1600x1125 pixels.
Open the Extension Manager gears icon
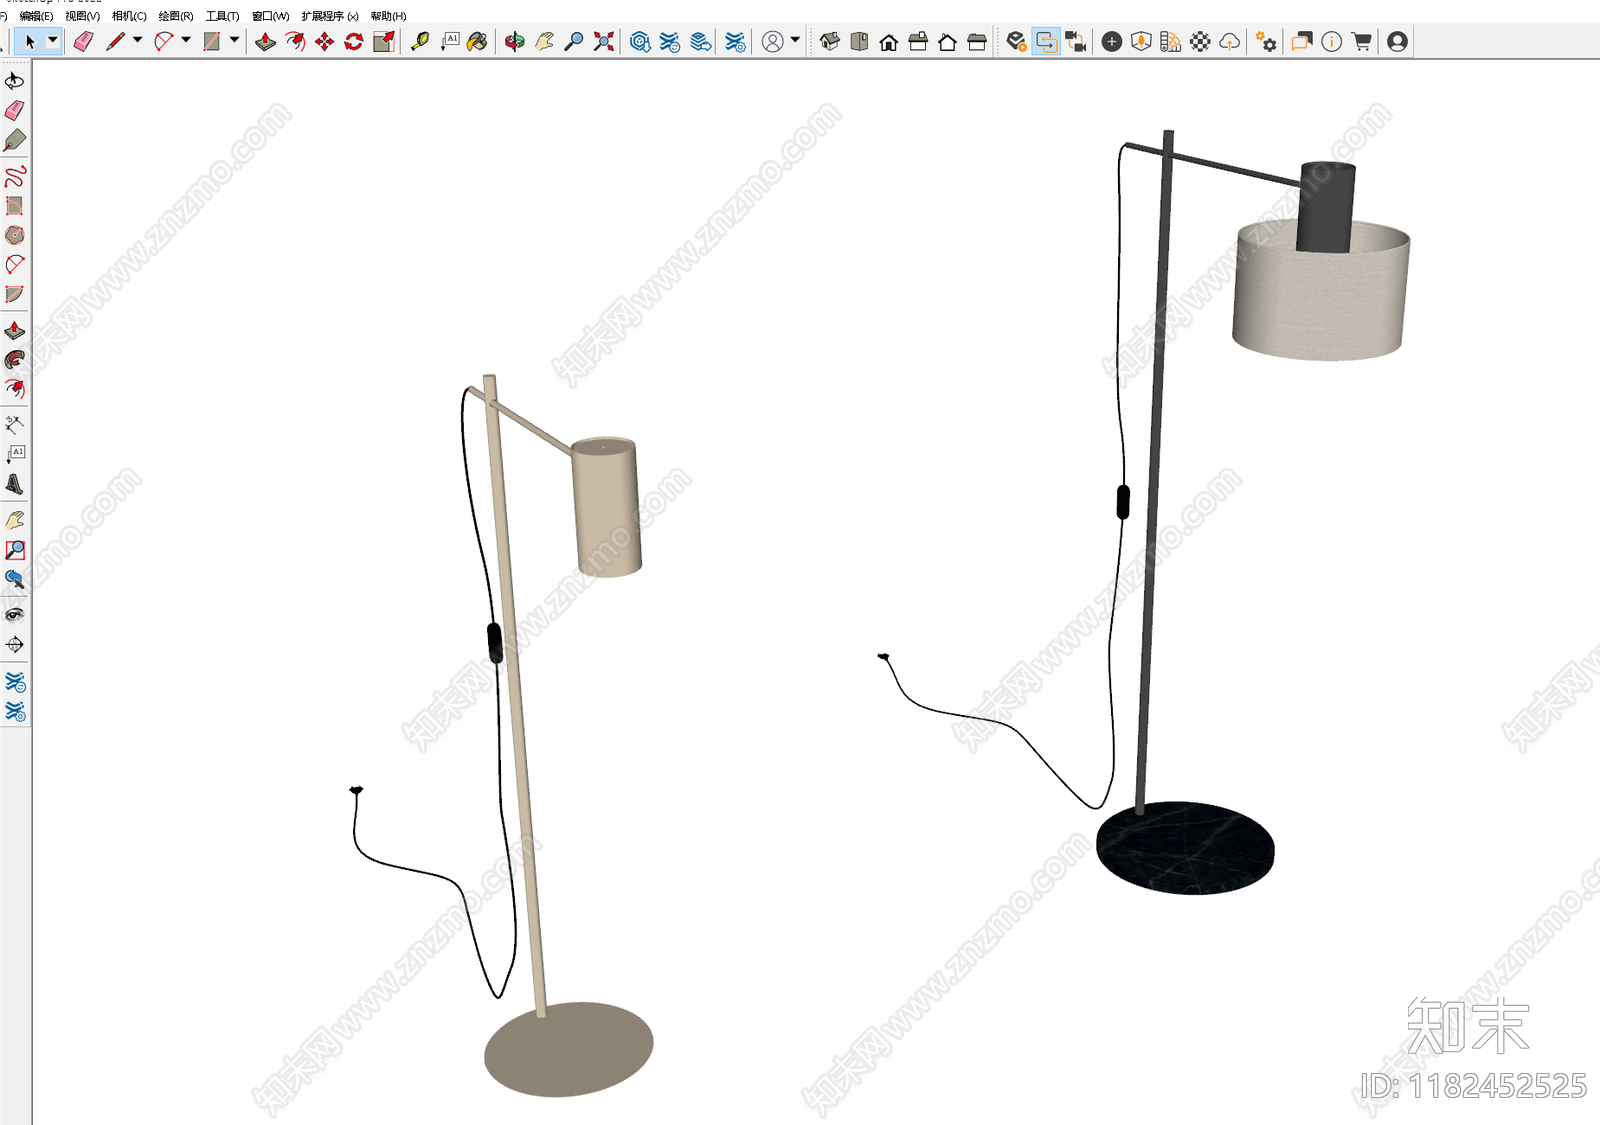click(1266, 41)
